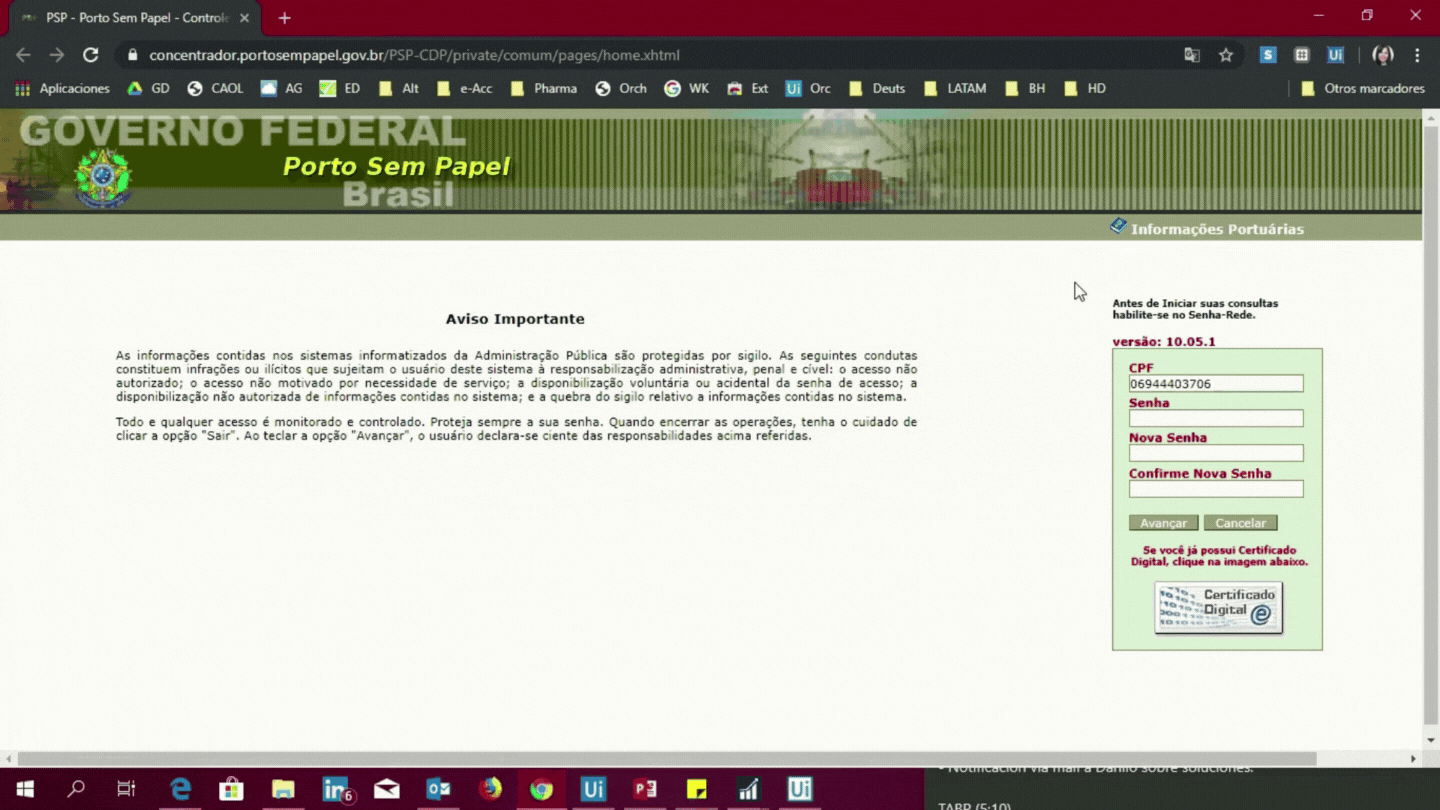Image resolution: width=1440 pixels, height=810 pixels.
Task: Open the Pharma bookmarks folder
Action: point(543,88)
